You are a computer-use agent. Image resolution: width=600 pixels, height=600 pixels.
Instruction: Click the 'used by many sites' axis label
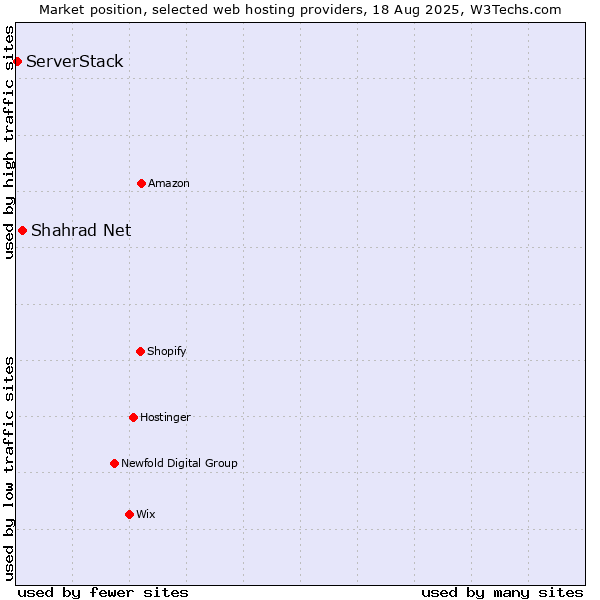pyautogui.click(x=502, y=593)
